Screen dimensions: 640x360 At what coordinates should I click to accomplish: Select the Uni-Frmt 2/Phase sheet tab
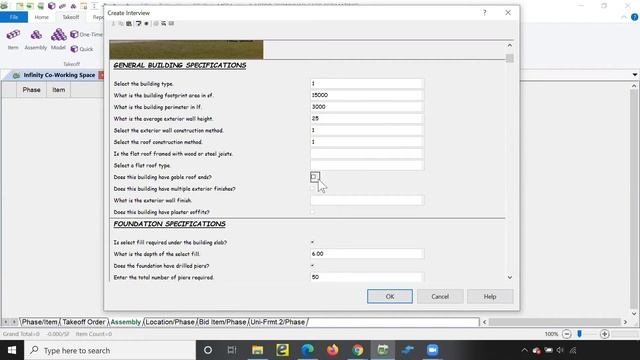(278, 322)
